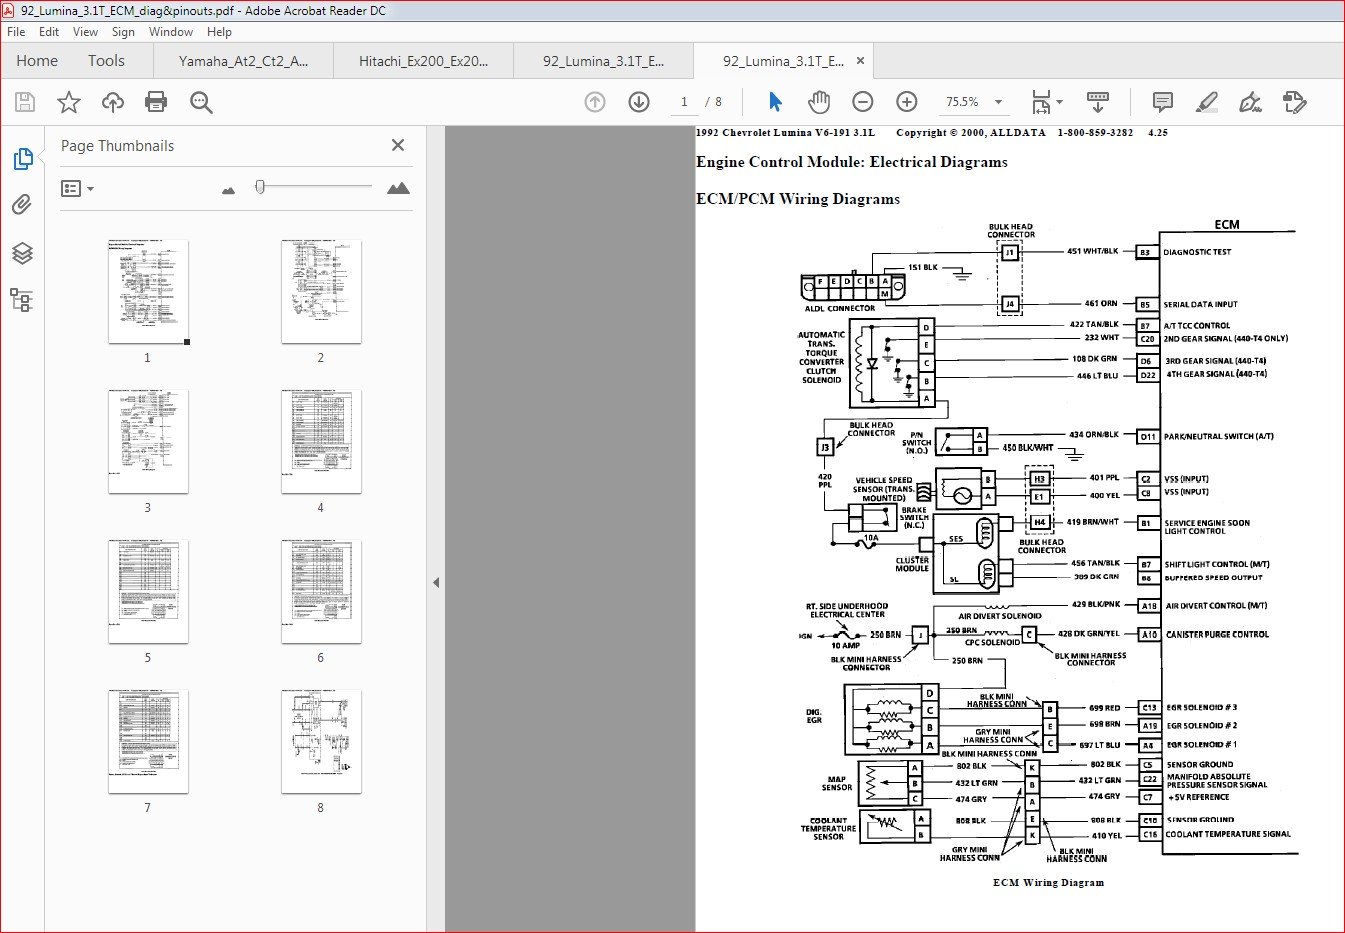Screen dimensions: 1345x933
Task: Click the current page number field
Action: [684, 102]
